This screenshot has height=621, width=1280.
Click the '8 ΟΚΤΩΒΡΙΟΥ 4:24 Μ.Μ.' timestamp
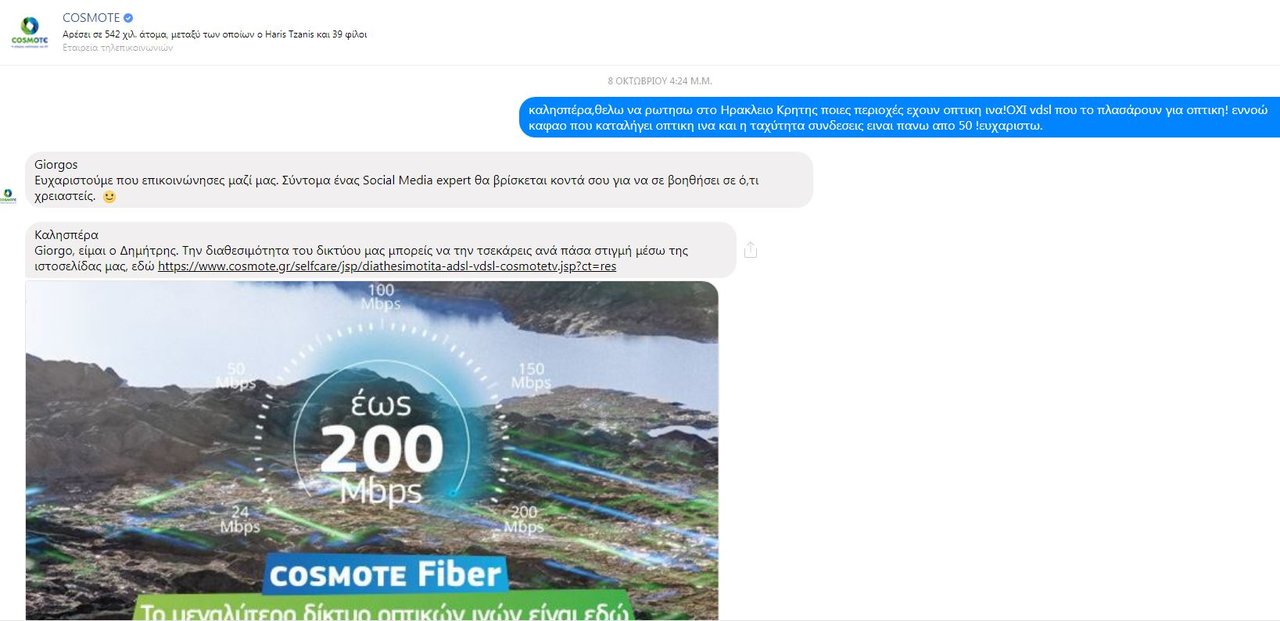660,81
